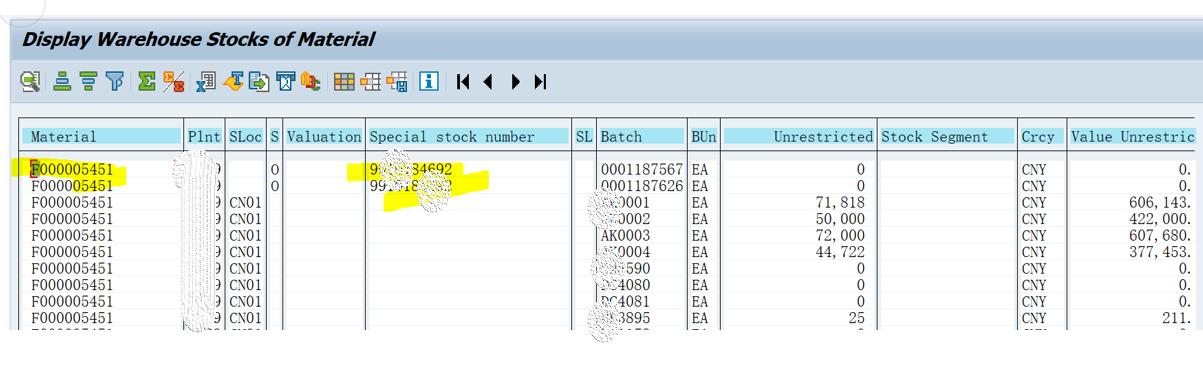
Task: Click Material F000005451 in batch 0001187567 row
Action: pos(72,170)
